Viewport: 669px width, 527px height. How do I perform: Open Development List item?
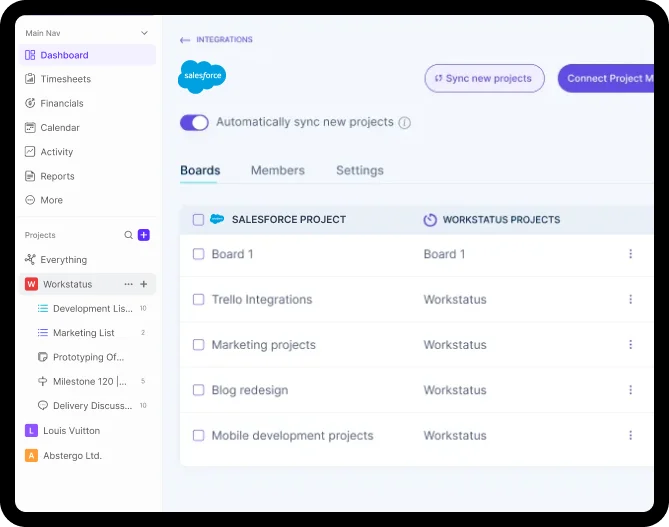tap(92, 309)
